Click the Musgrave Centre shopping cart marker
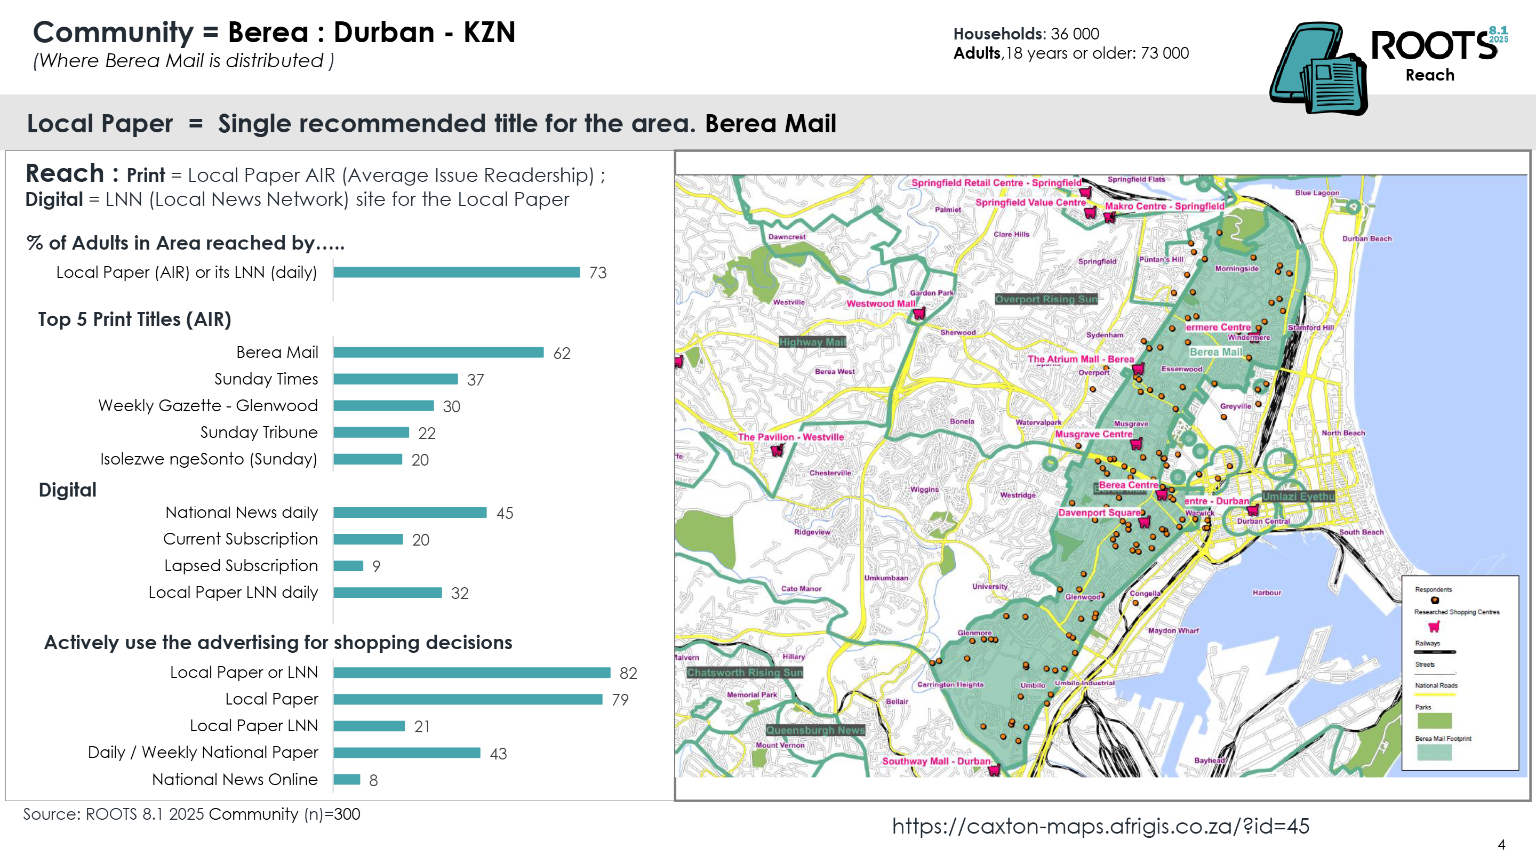Image resolution: width=1536 pixels, height=864 pixels. click(x=1136, y=444)
